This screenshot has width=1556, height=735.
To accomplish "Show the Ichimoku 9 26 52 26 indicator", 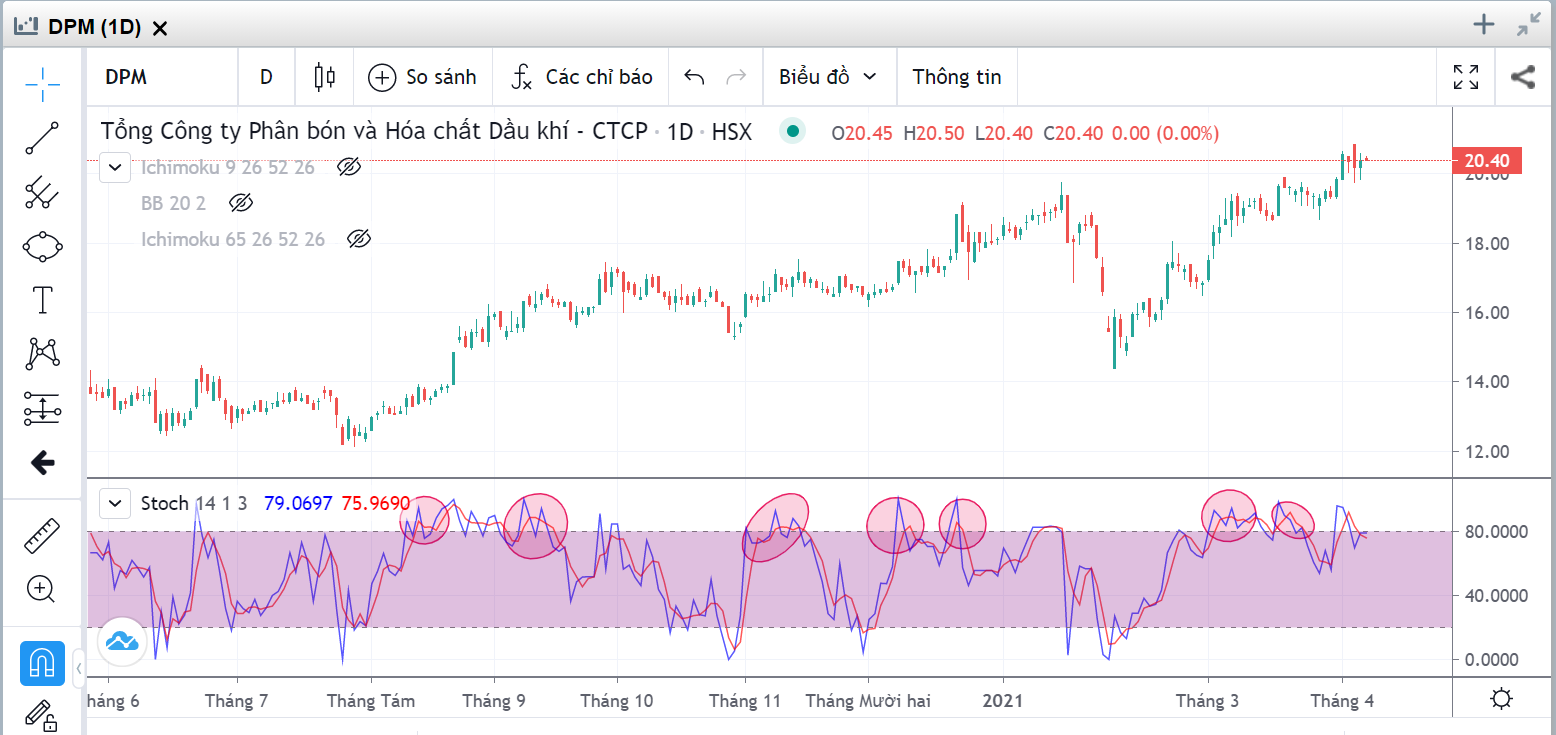I will coord(348,167).
